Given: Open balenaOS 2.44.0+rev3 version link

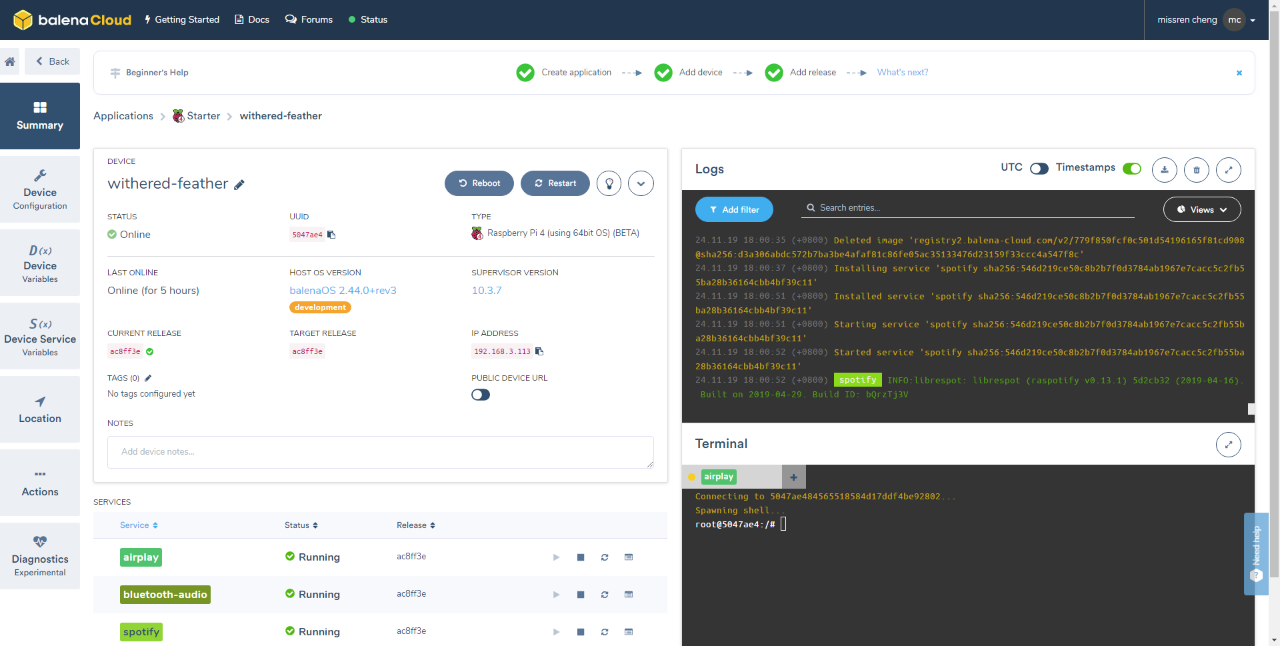Looking at the screenshot, I should click(x=343, y=290).
